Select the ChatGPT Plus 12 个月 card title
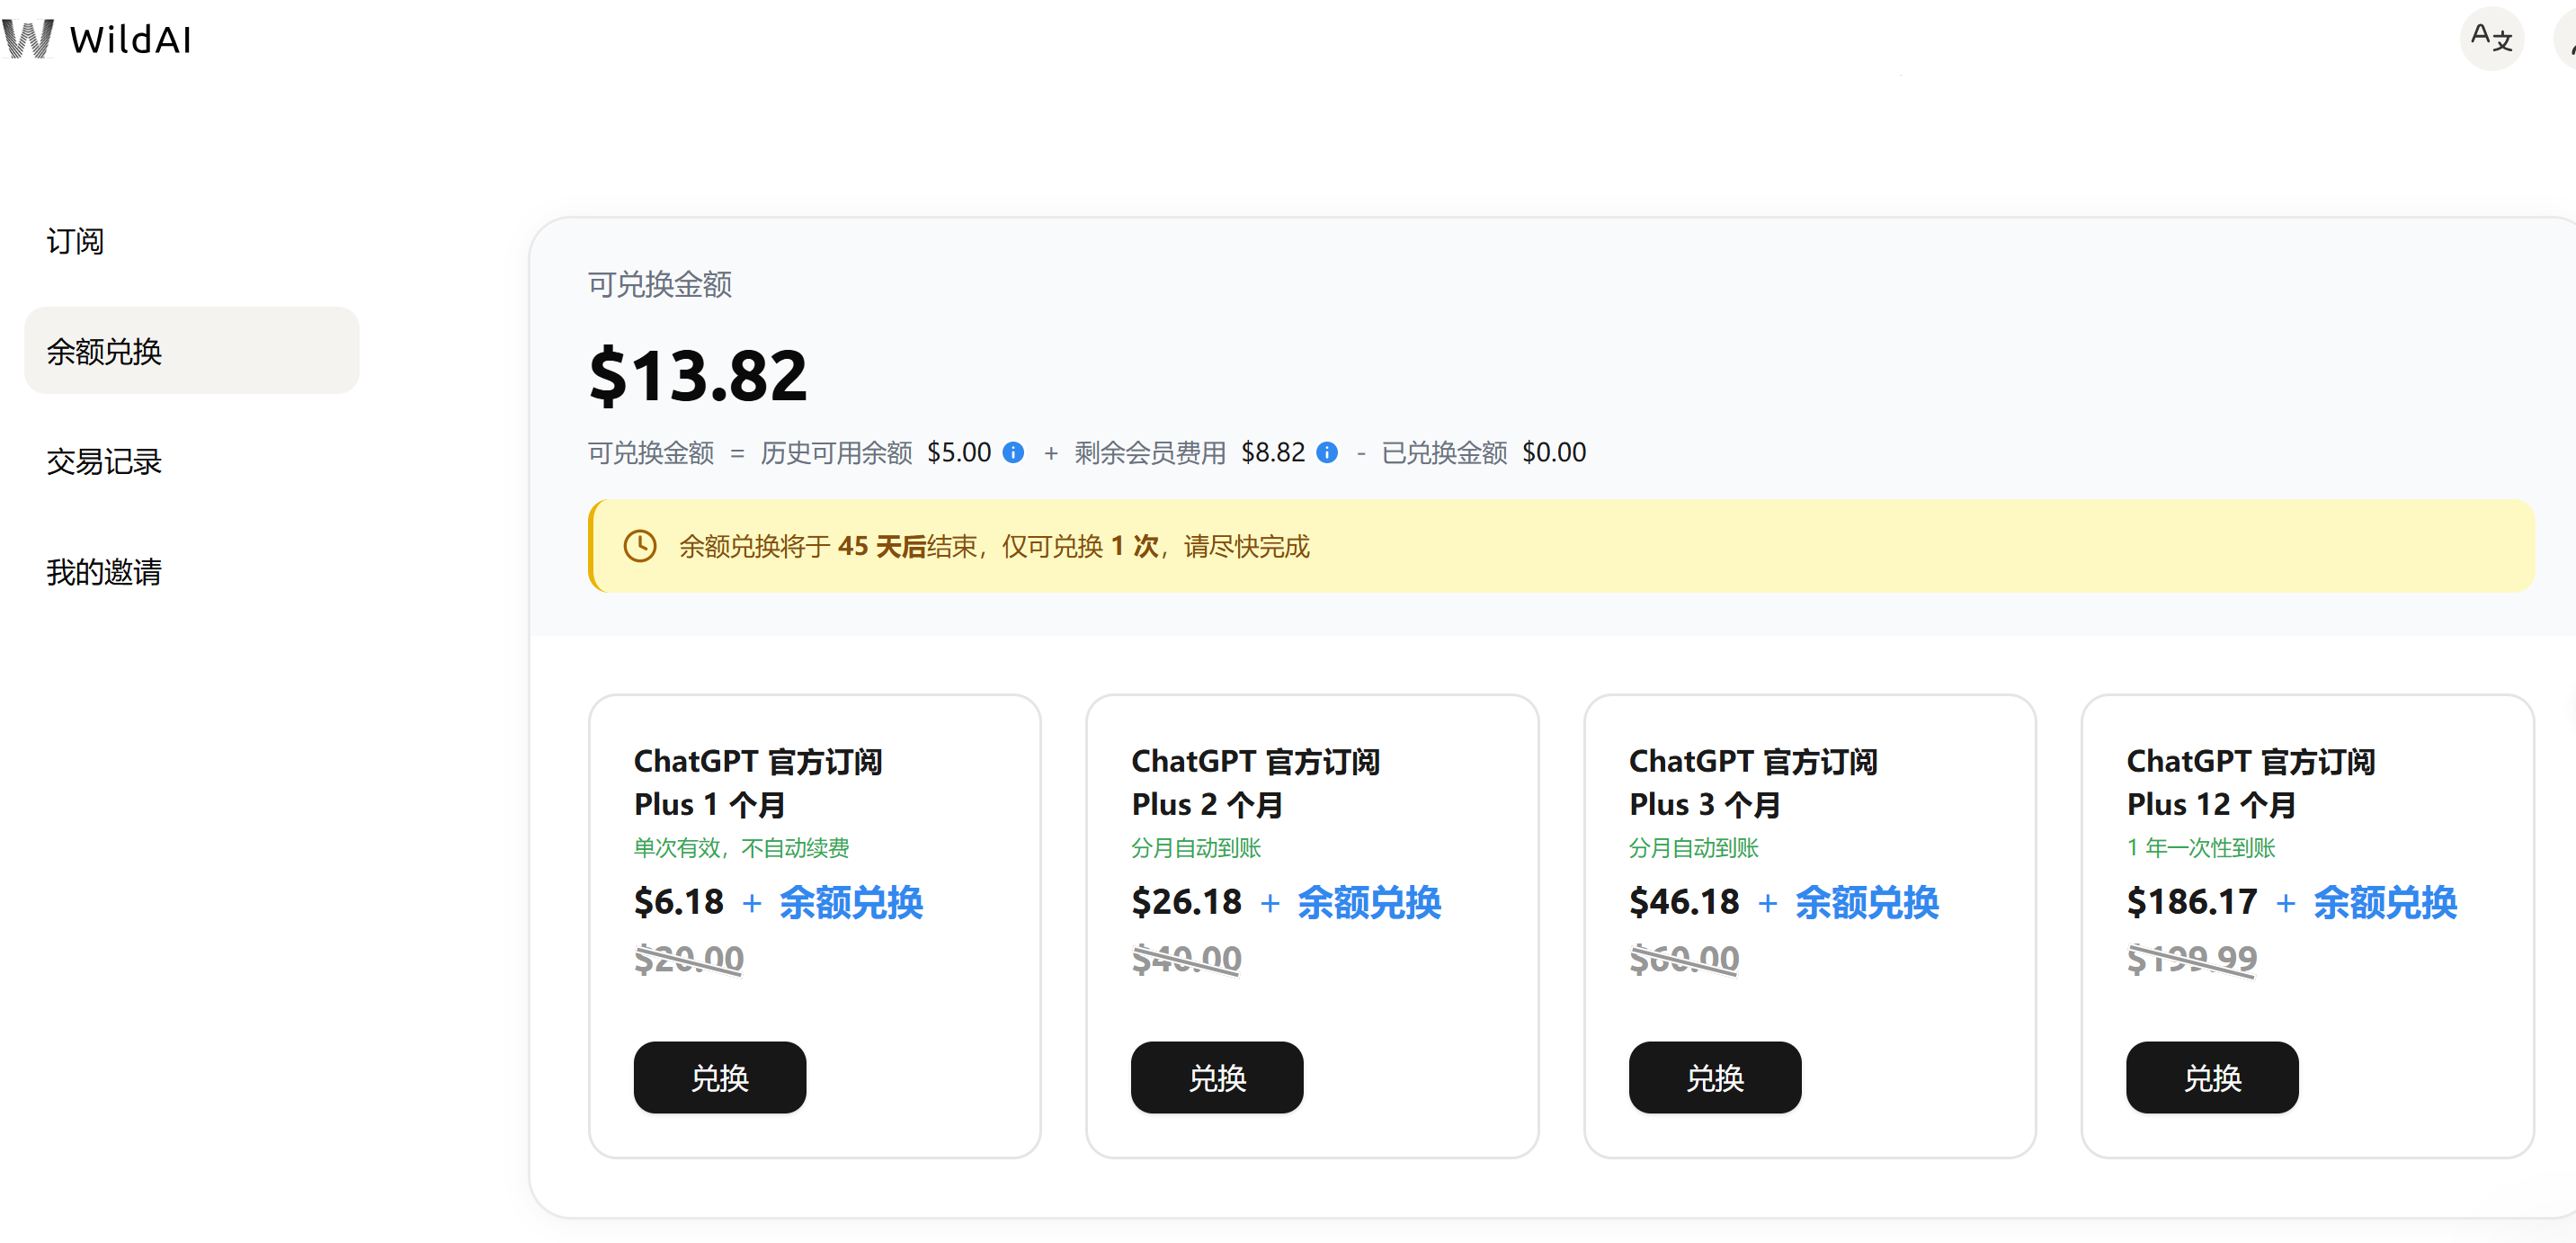Viewport: 2576px width, 1243px height. (x=2250, y=782)
